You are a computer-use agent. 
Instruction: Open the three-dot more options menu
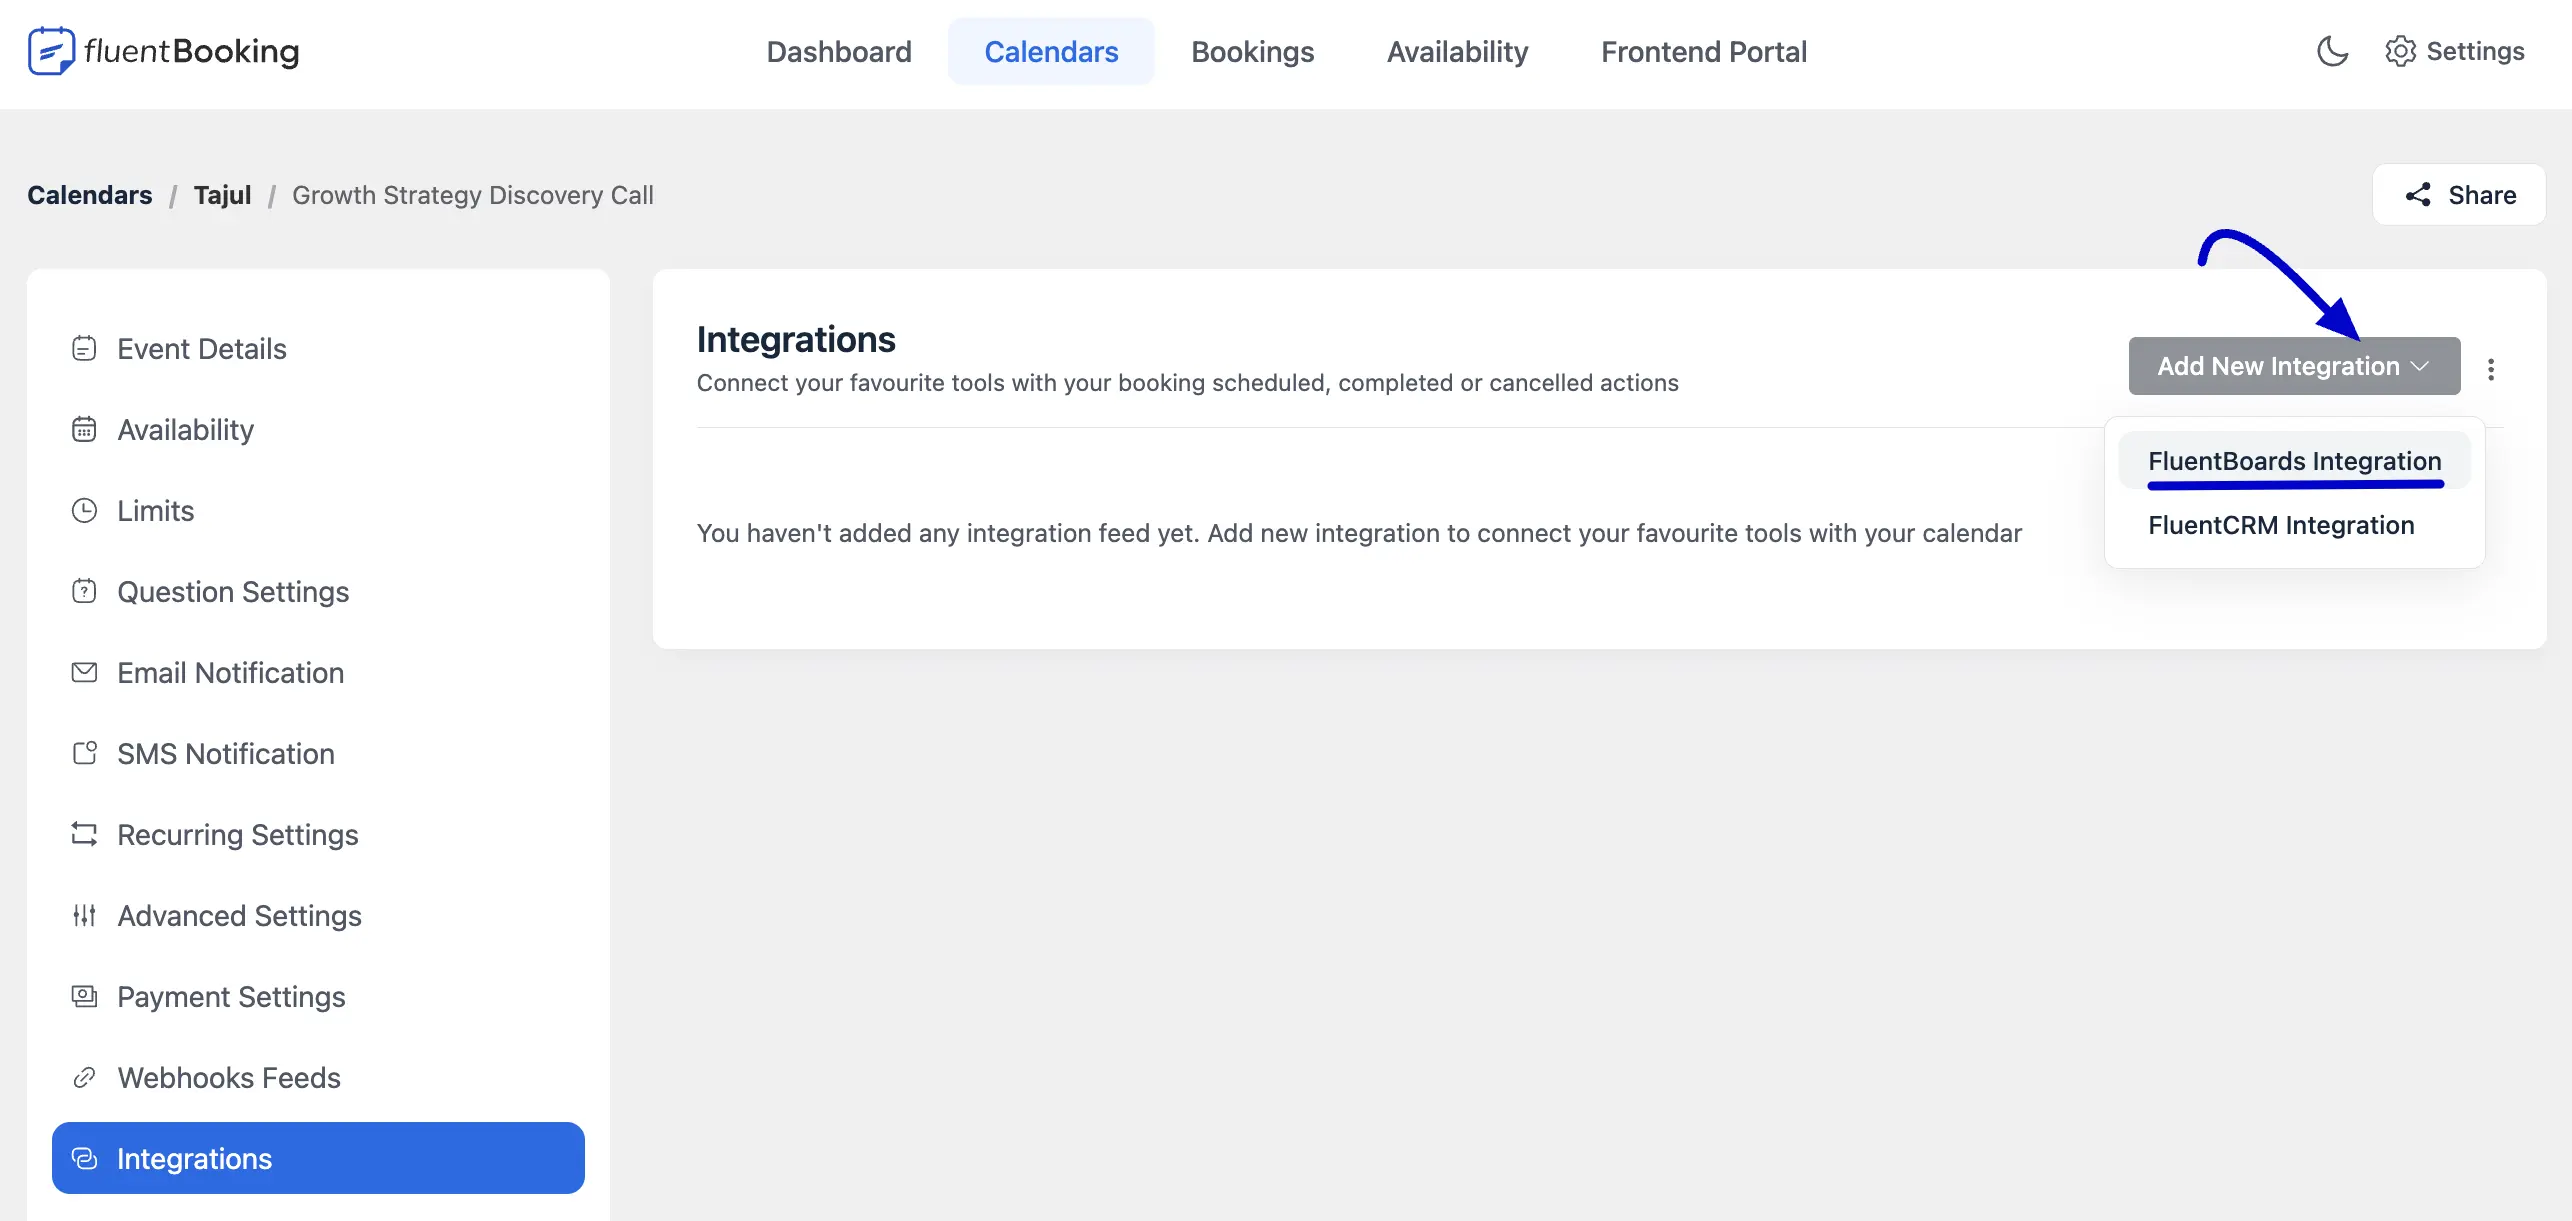(2491, 369)
